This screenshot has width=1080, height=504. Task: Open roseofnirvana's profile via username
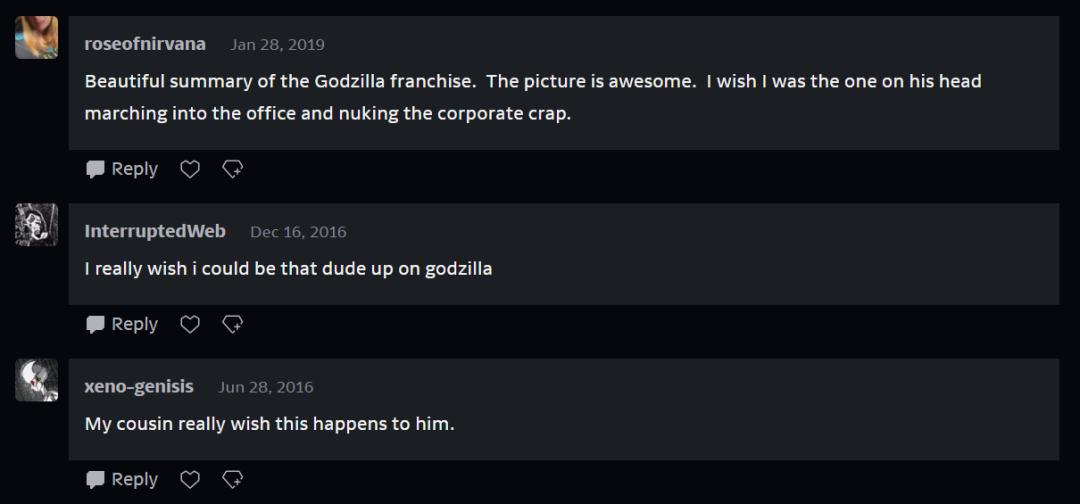point(145,44)
